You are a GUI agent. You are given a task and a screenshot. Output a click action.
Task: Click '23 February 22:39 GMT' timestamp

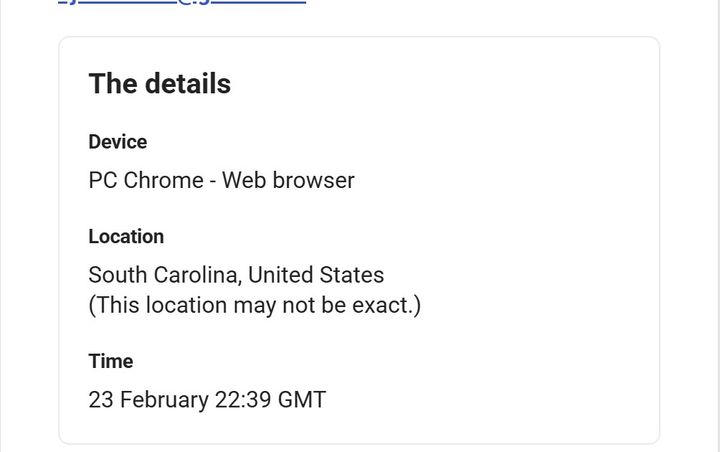pyautogui.click(x=207, y=399)
